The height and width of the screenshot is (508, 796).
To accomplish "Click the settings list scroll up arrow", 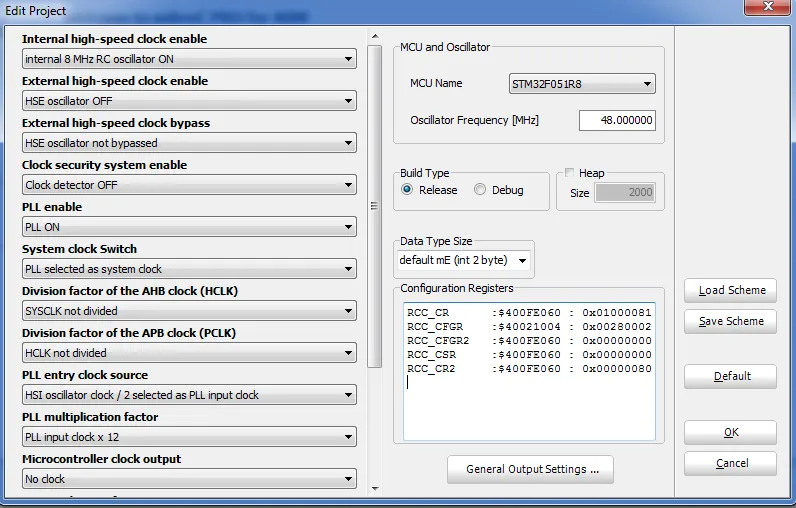I will pos(375,36).
